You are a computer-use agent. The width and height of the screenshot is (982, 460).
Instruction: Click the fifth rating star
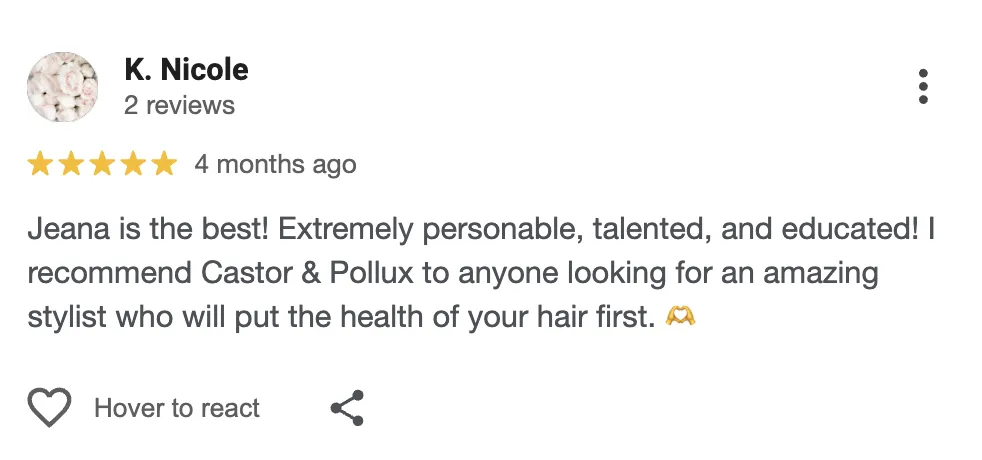[x=163, y=164]
